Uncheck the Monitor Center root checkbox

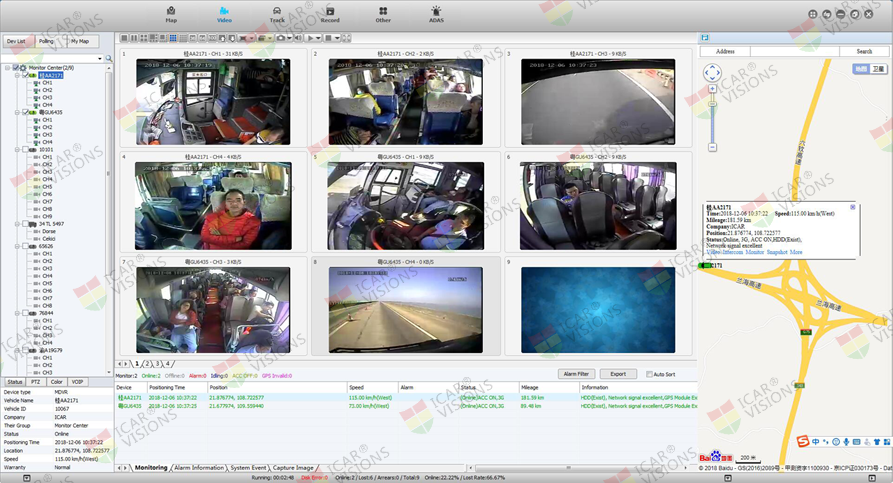pyautogui.click(x=16, y=68)
